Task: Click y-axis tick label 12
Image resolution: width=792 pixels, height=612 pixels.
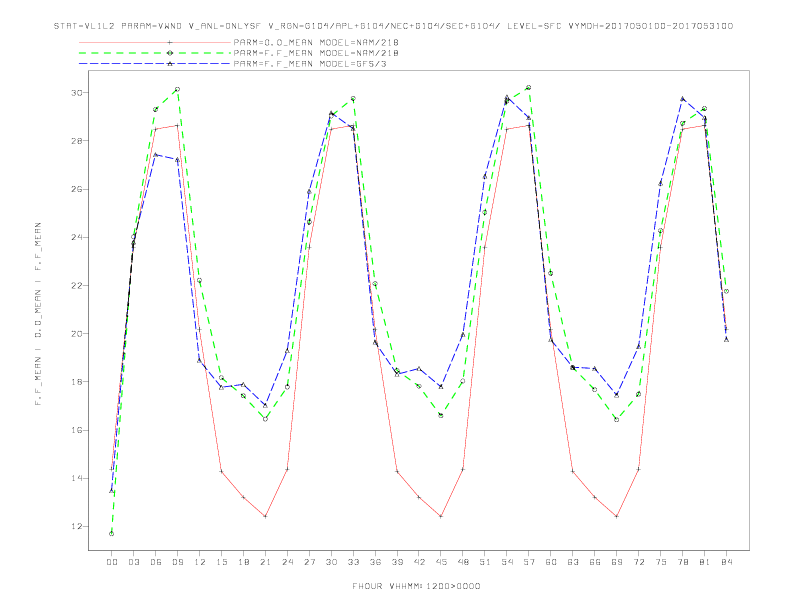Action: click(x=77, y=527)
